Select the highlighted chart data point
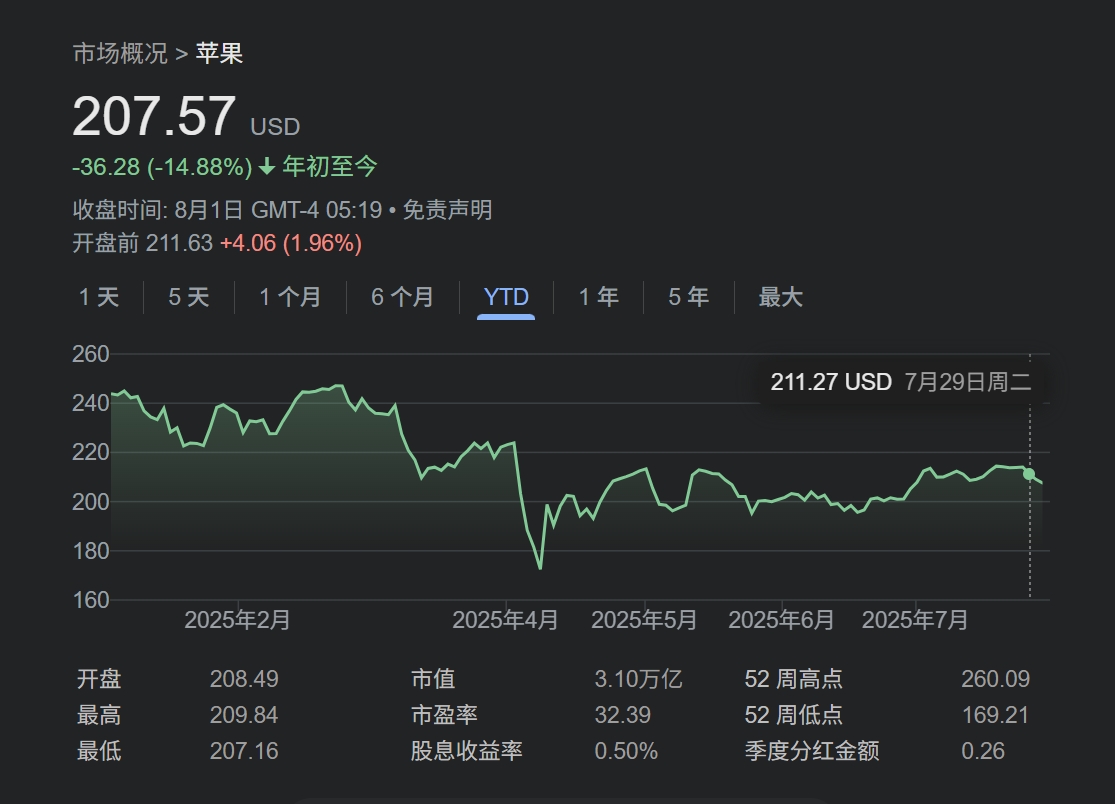The image size is (1115, 804). [1027, 476]
